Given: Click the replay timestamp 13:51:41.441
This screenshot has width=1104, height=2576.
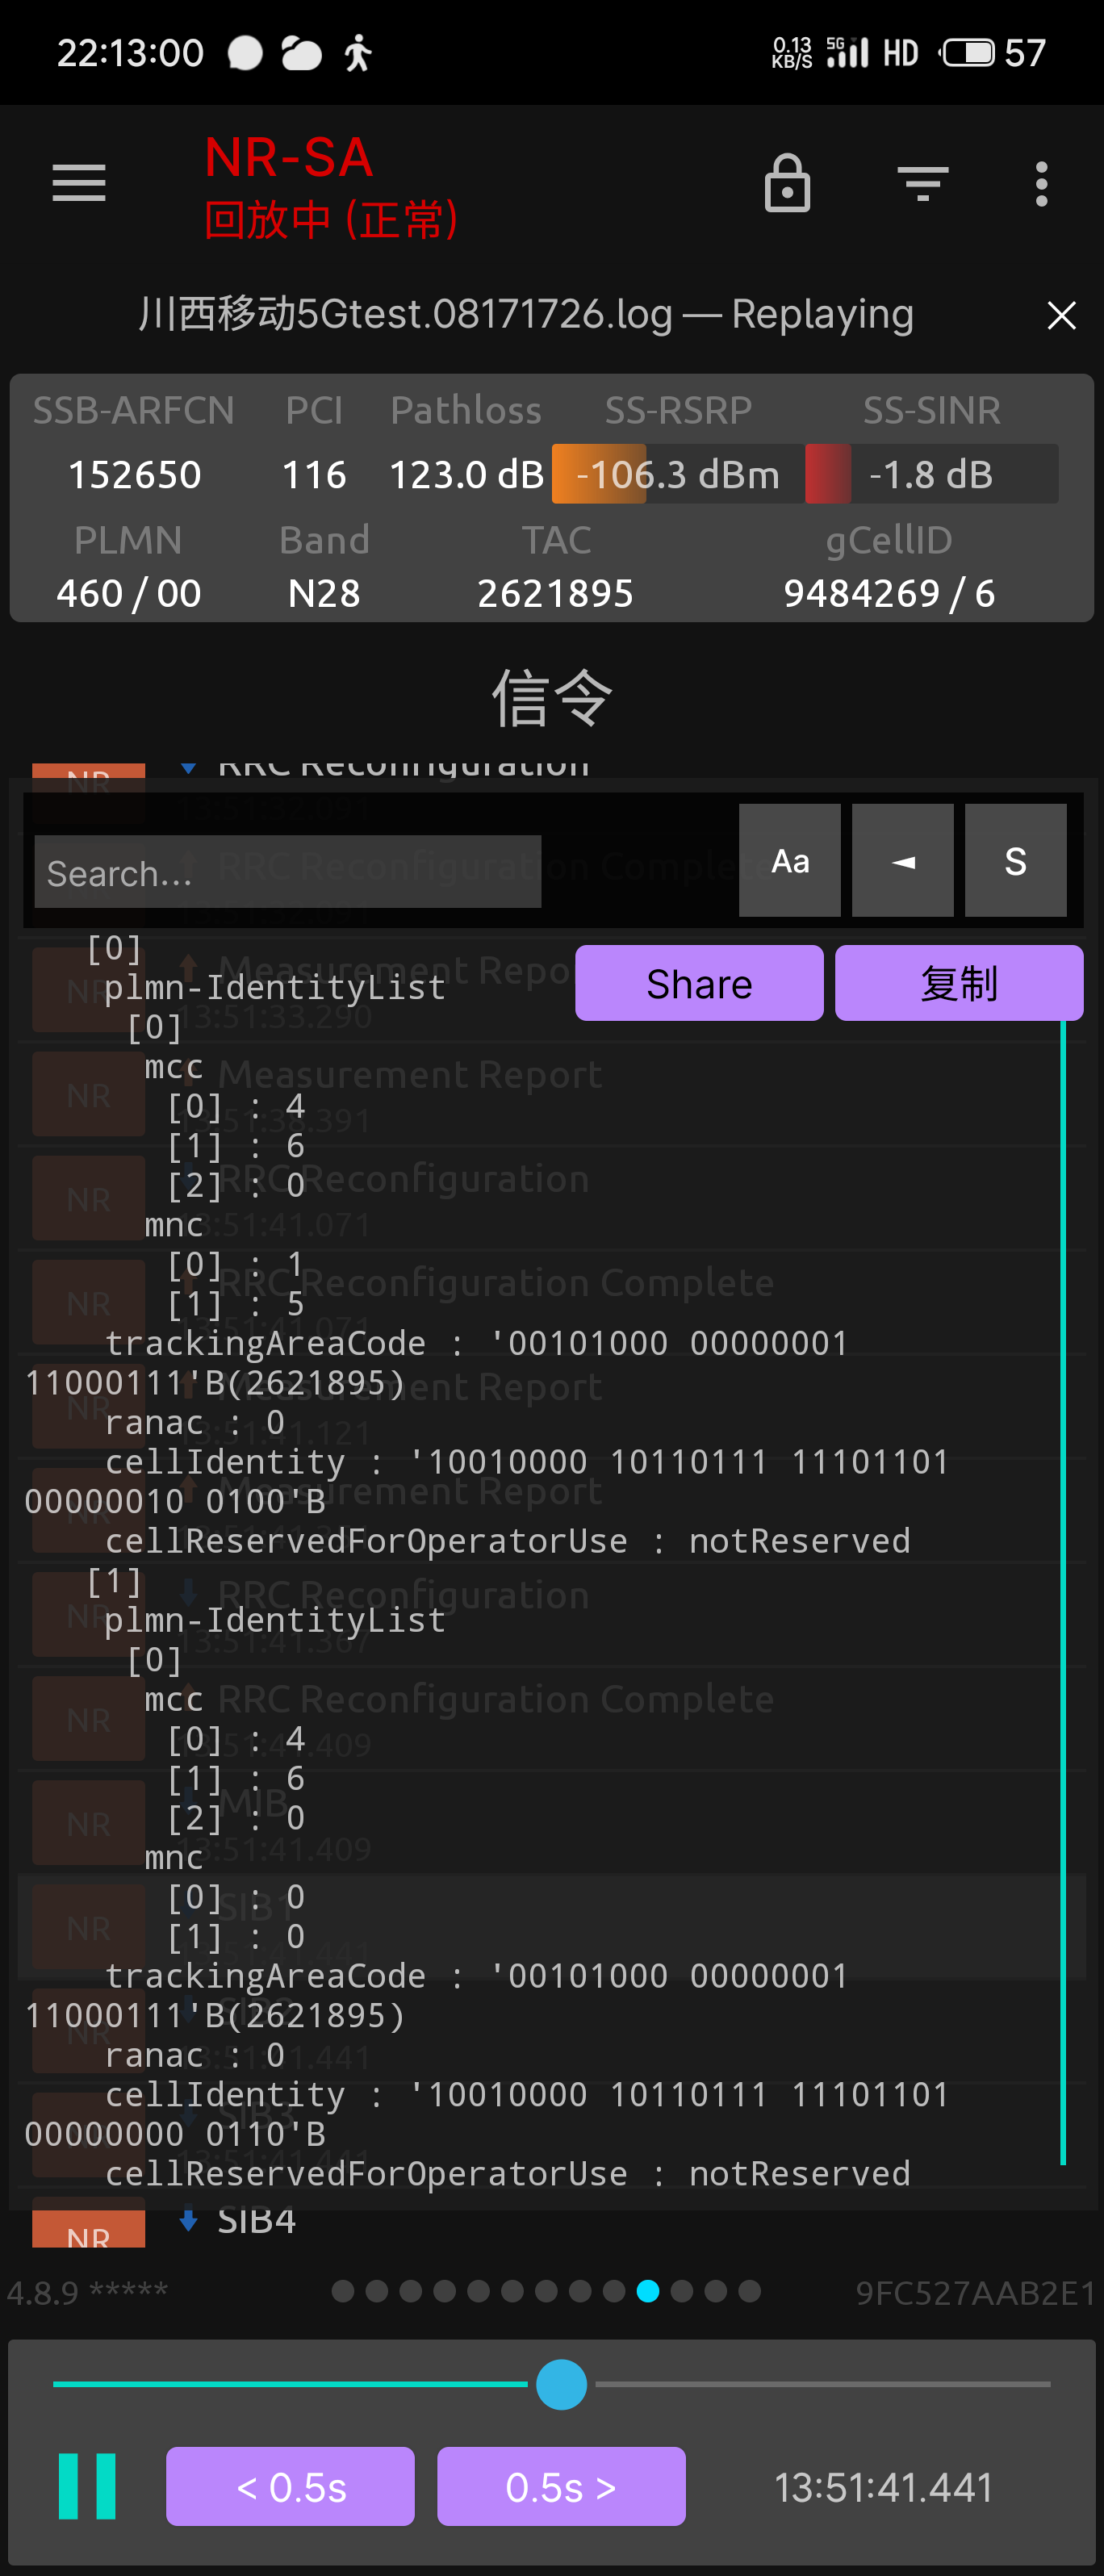Looking at the screenshot, I should pyautogui.click(x=884, y=2487).
